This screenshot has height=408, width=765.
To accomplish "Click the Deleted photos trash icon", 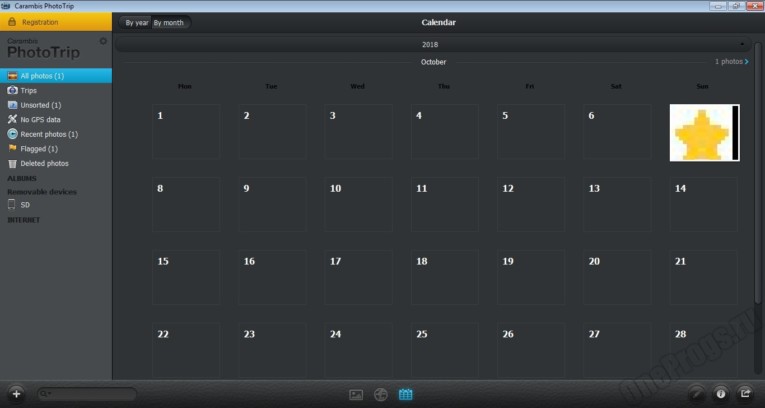I will point(12,163).
